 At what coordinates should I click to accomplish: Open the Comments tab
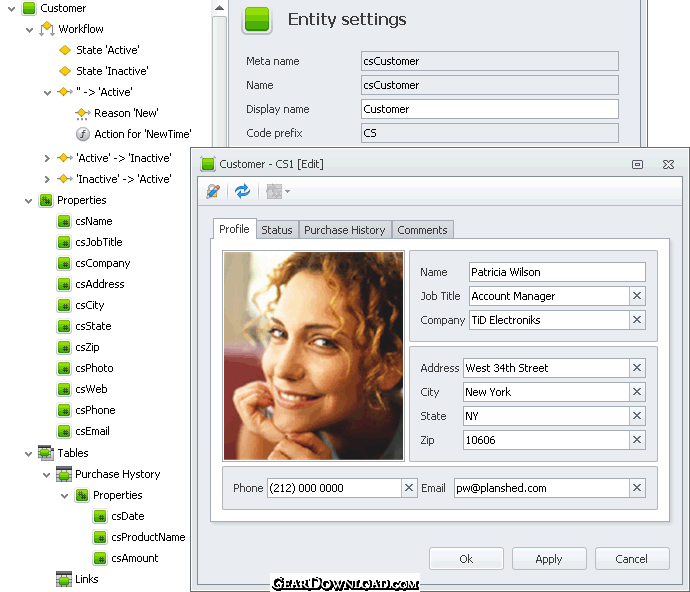point(422,230)
